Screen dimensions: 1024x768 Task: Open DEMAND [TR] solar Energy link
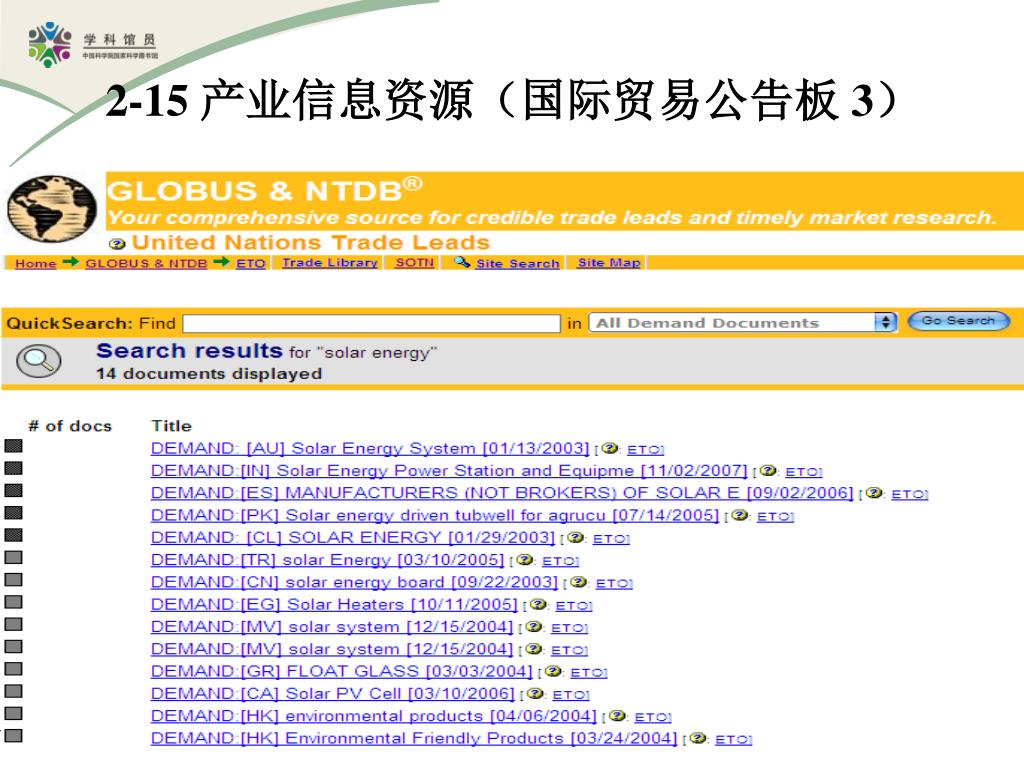328,560
